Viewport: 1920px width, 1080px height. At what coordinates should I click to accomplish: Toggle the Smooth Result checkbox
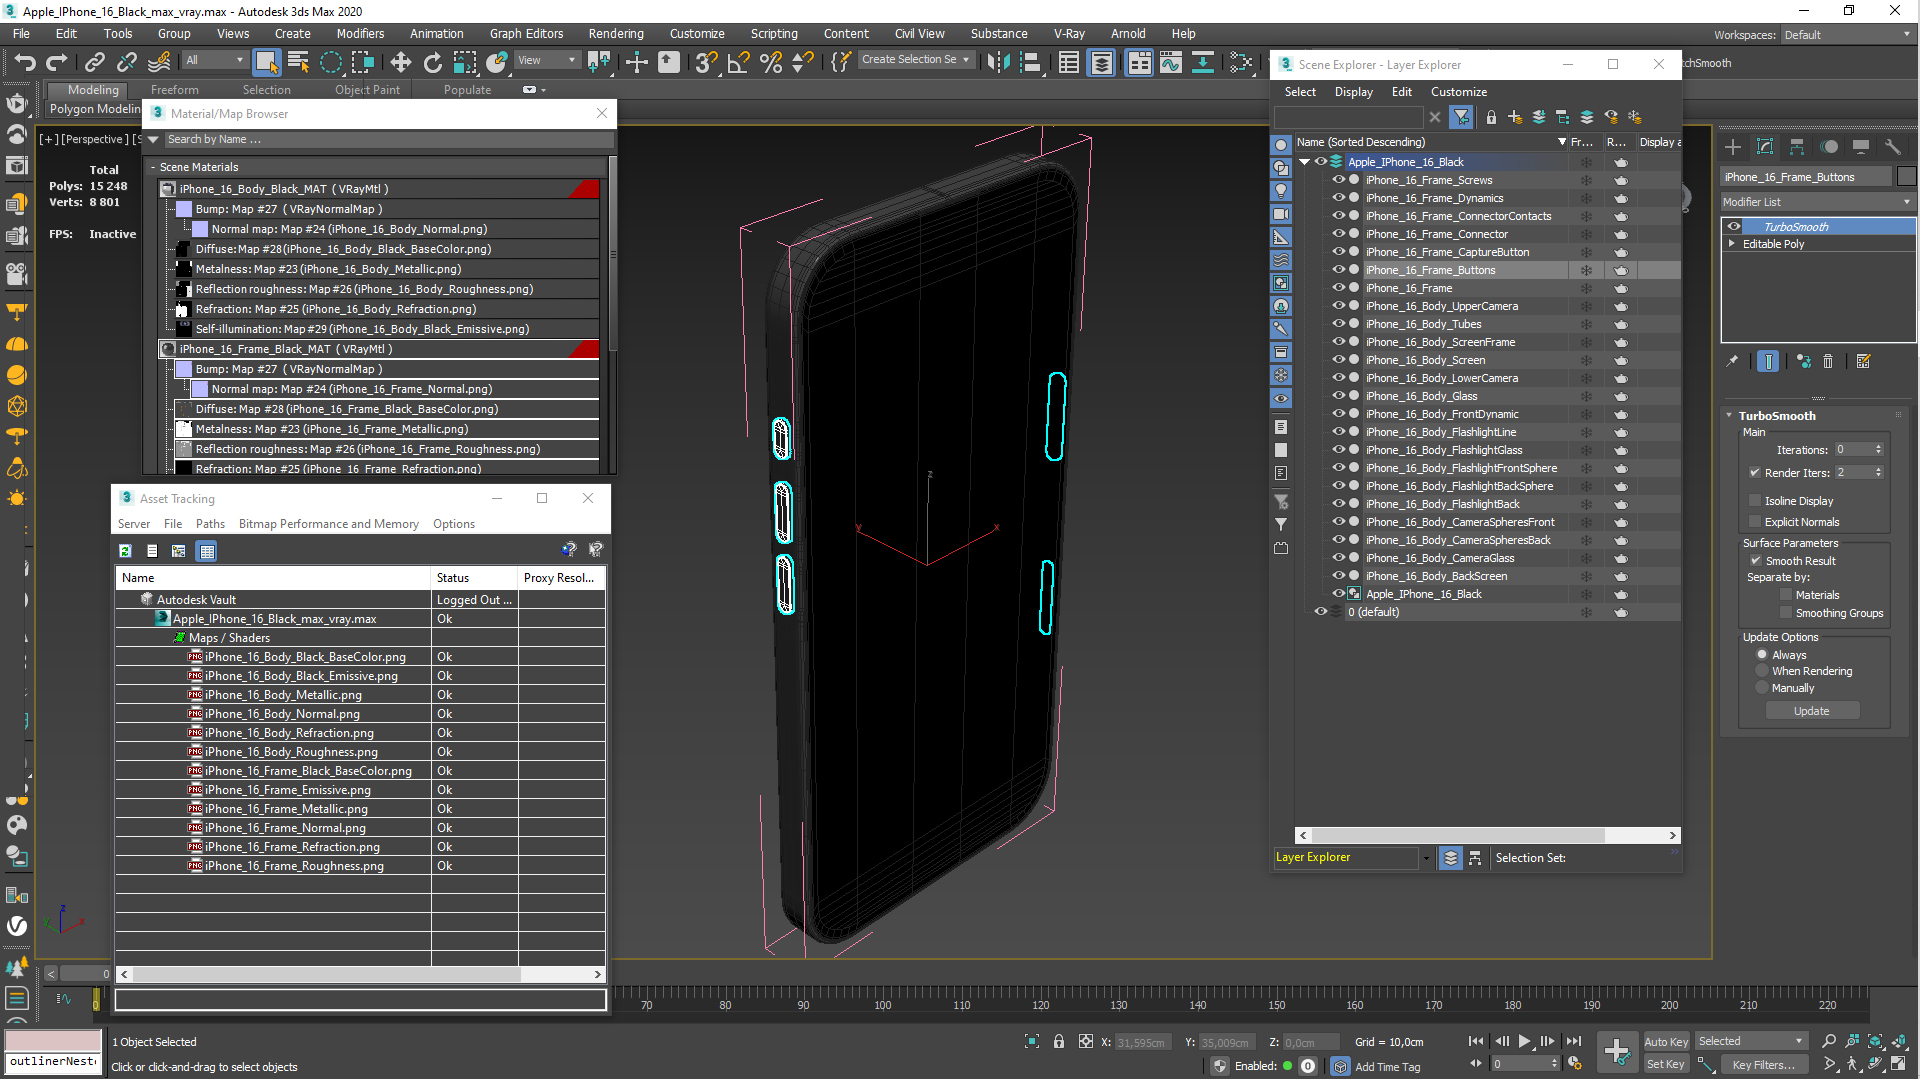pos(1756,561)
